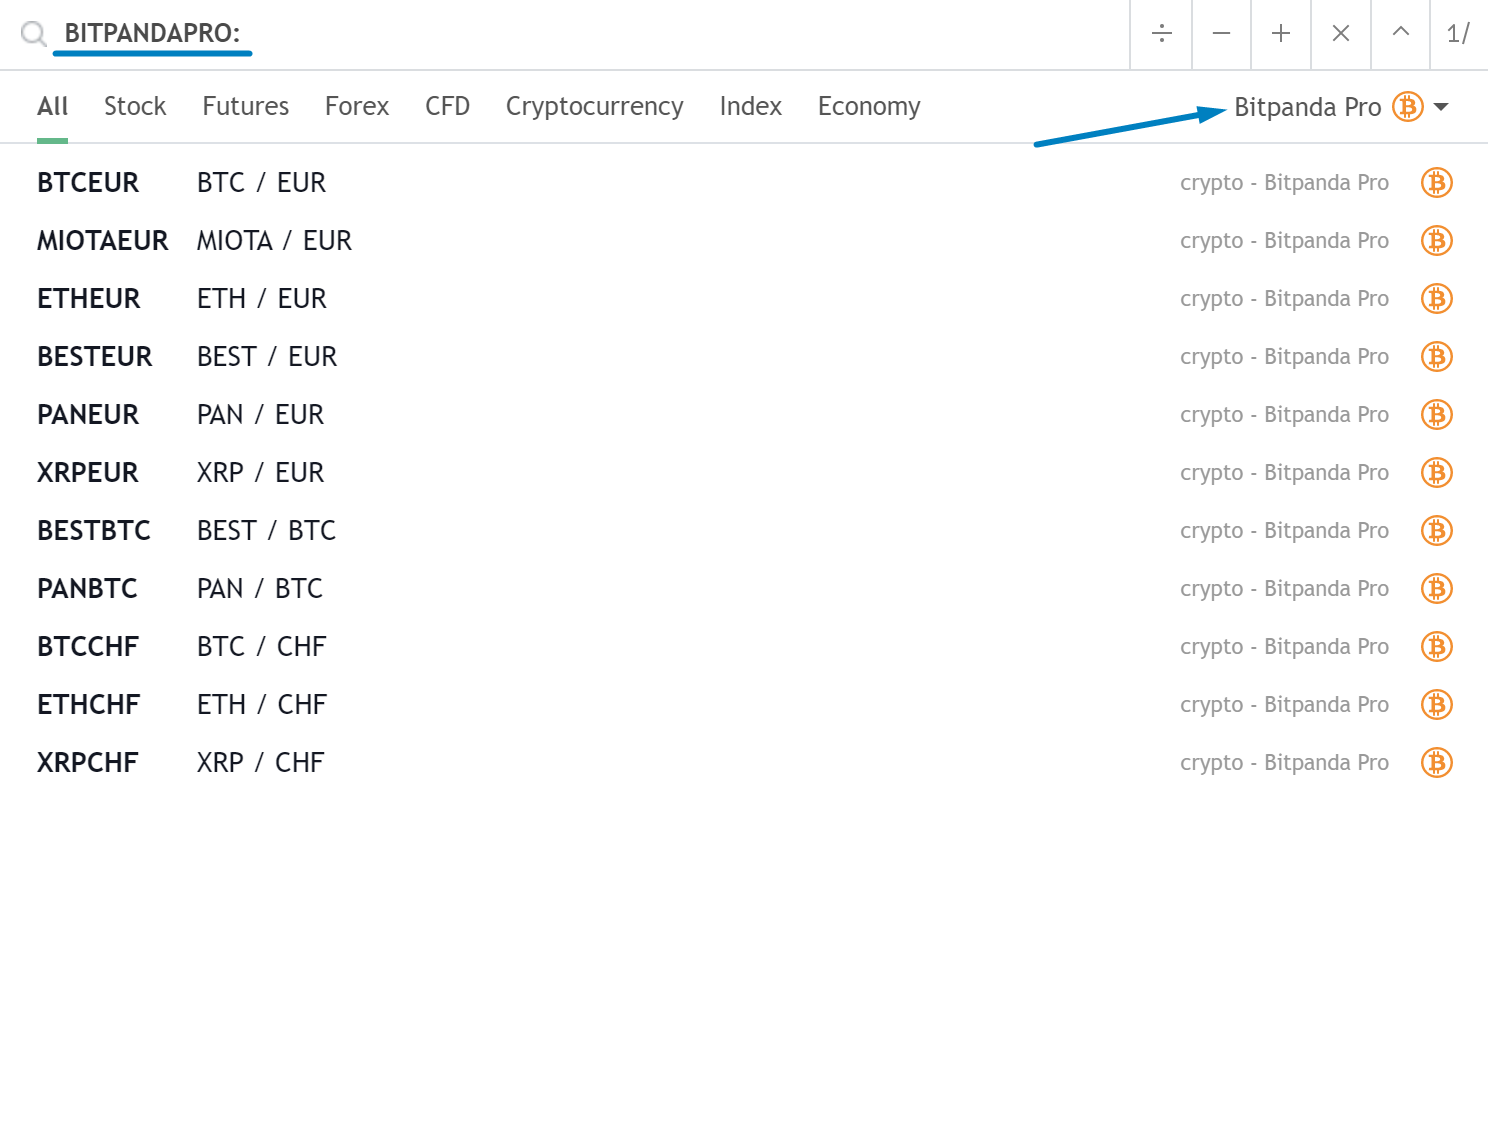Choose the ETHCHF symbol
This screenshot has width=1488, height=1134.
click(89, 705)
